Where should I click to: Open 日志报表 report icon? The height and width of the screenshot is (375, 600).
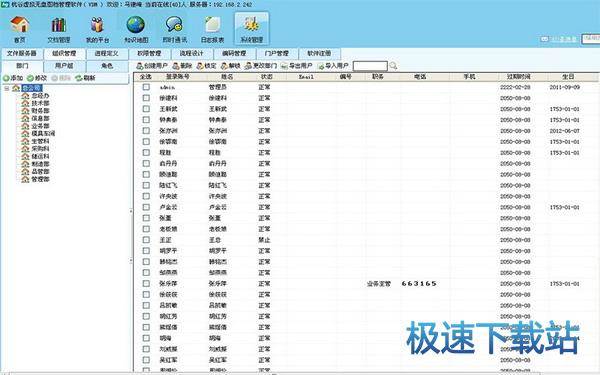click(x=213, y=24)
